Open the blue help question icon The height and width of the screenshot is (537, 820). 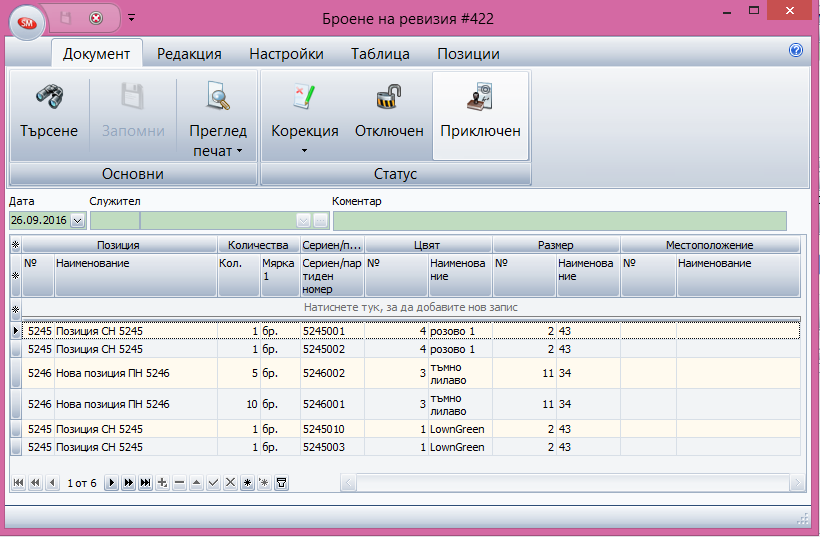coord(795,50)
